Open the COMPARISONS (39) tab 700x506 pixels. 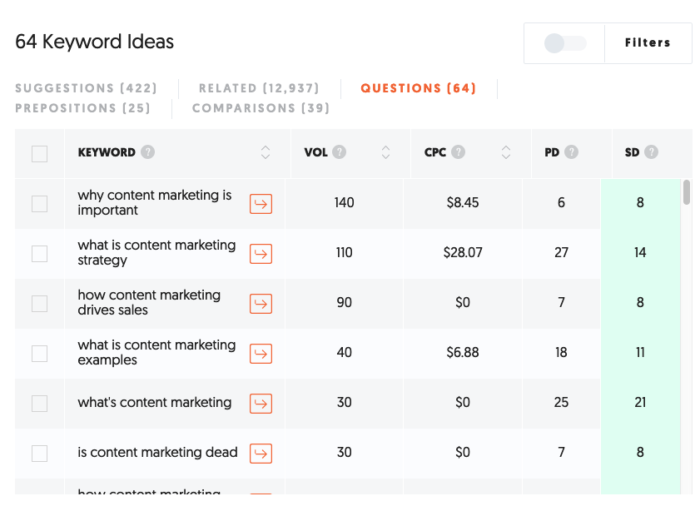click(x=261, y=108)
